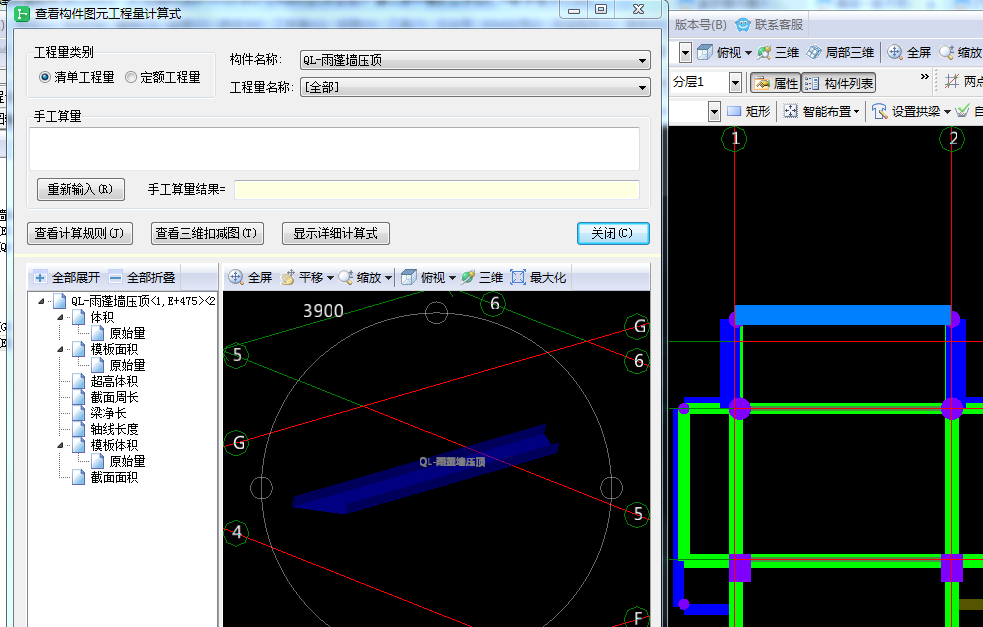Click the 联系客服 icon in main window
983x627 pixels.
coord(743,25)
